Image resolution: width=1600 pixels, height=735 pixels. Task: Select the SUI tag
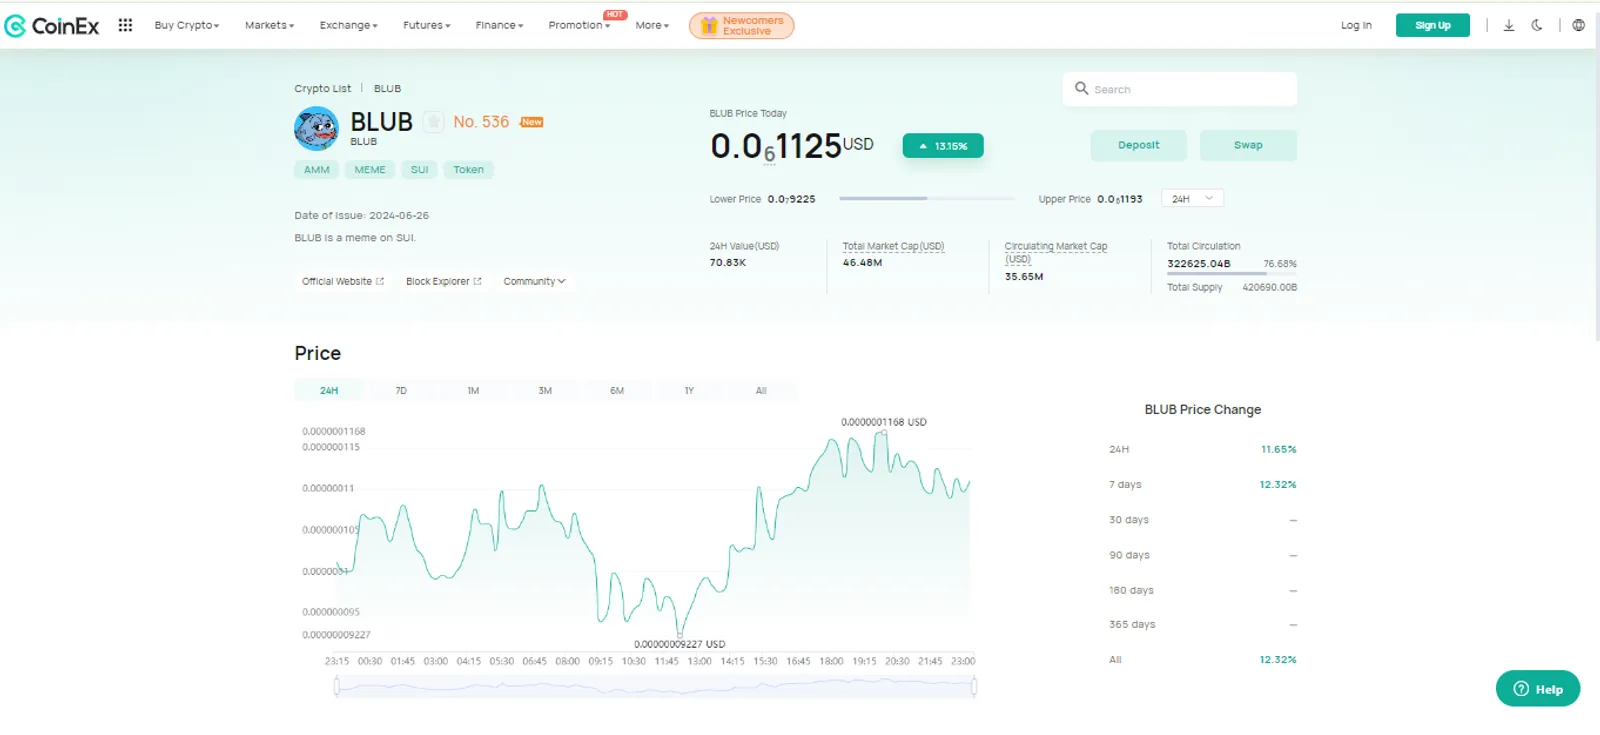pyautogui.click(x=420, y=170)
